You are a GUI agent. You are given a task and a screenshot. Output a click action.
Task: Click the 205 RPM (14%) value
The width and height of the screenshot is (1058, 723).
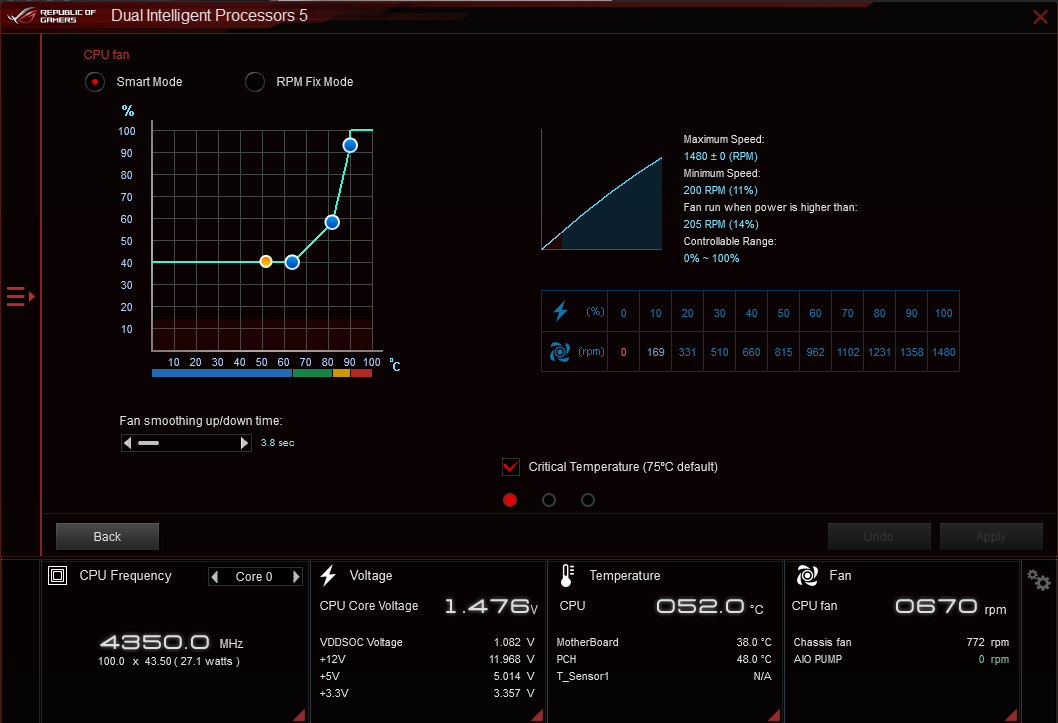pos(721,224)
